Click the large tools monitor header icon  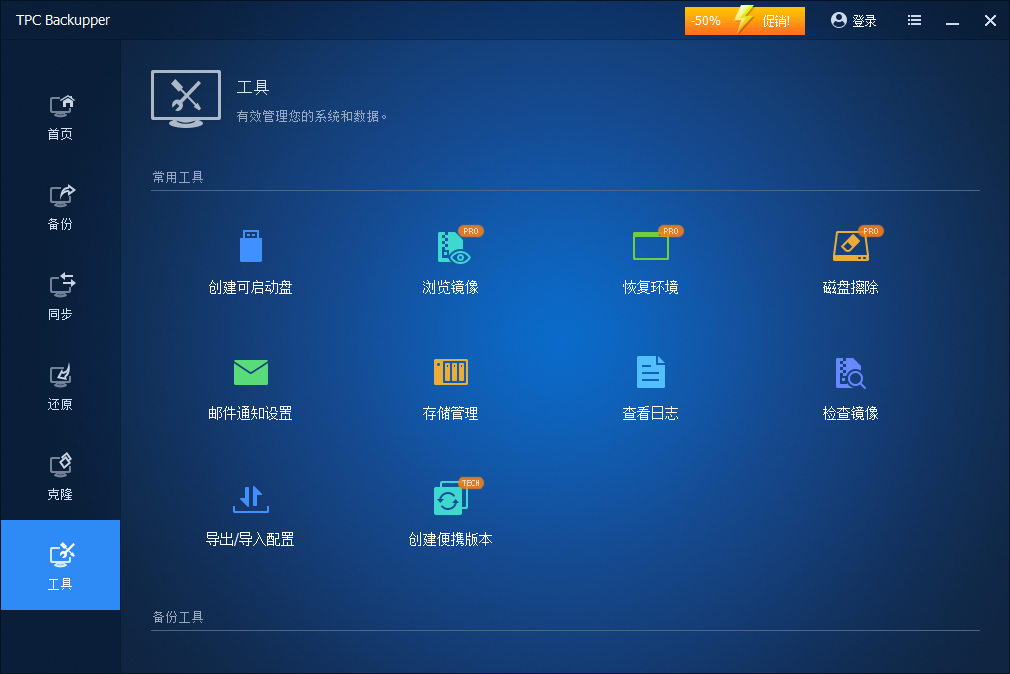coord(186,99)
